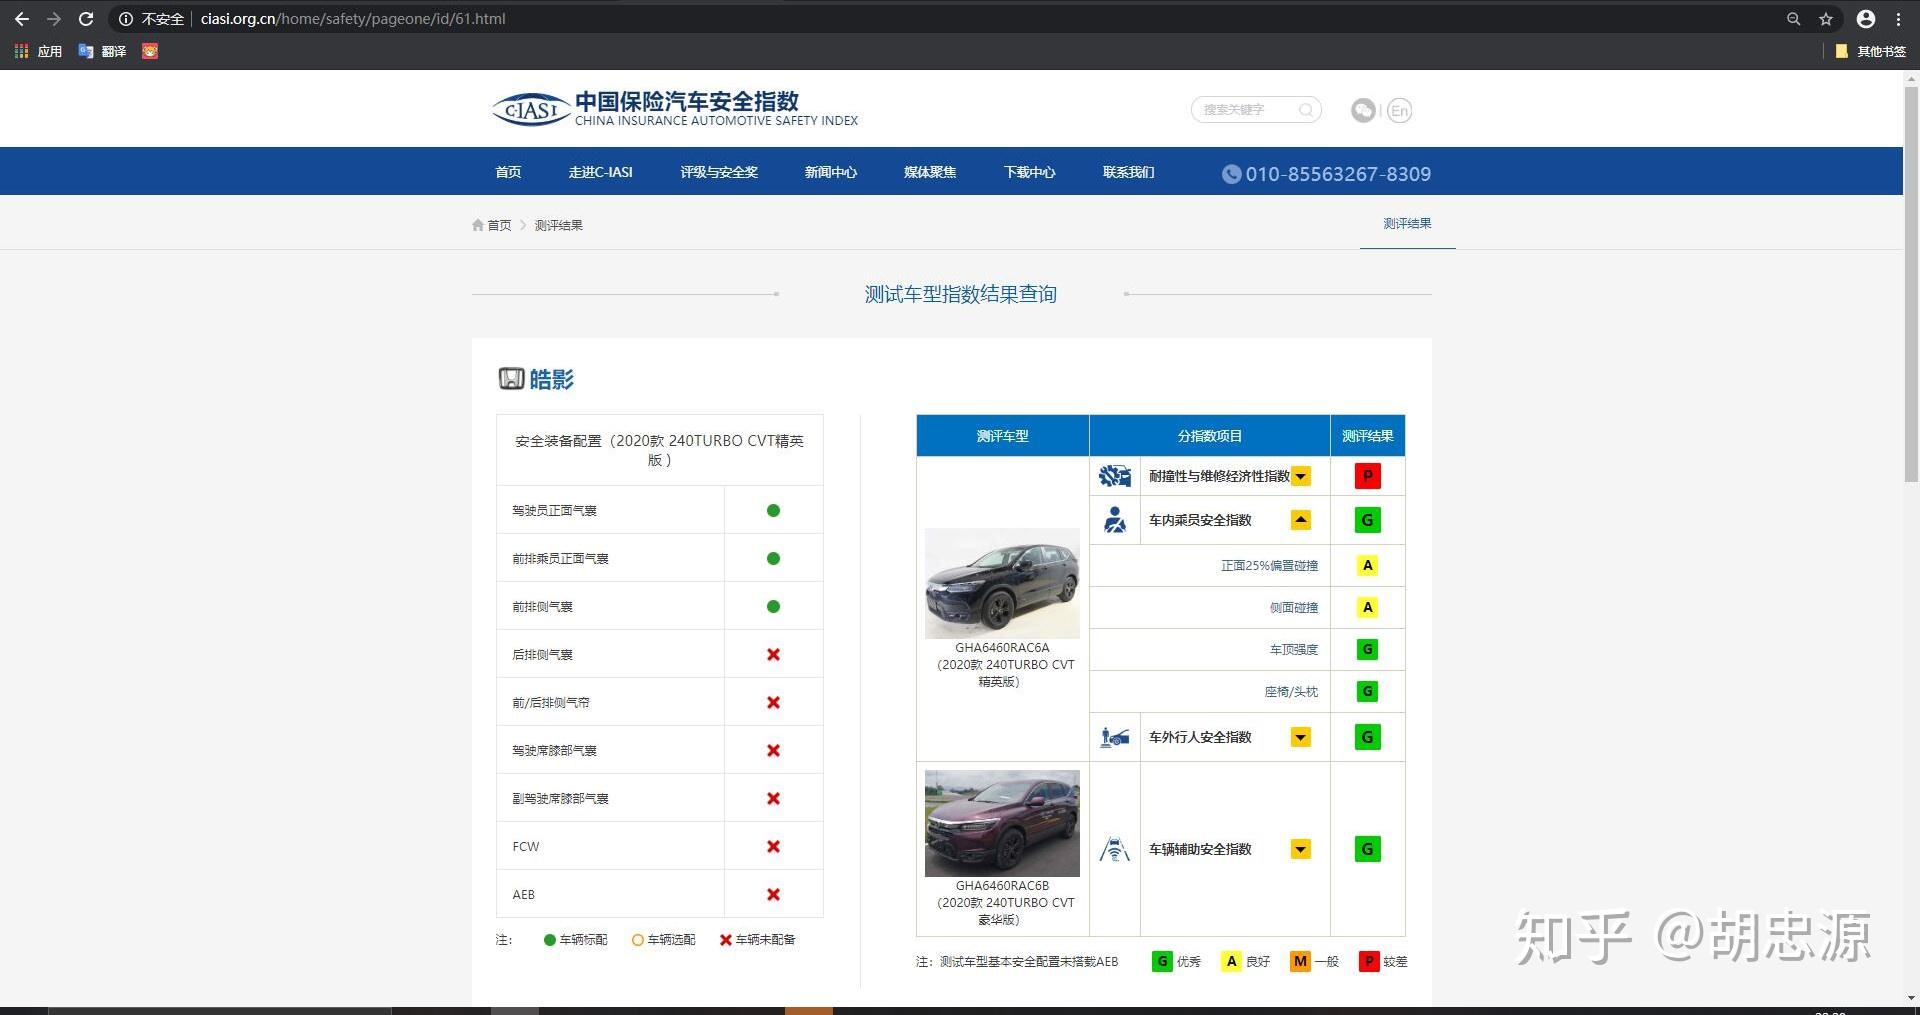
Task: Open the 新闻中心 nav item
Action: pyautogui.click(x=831, y=172)
